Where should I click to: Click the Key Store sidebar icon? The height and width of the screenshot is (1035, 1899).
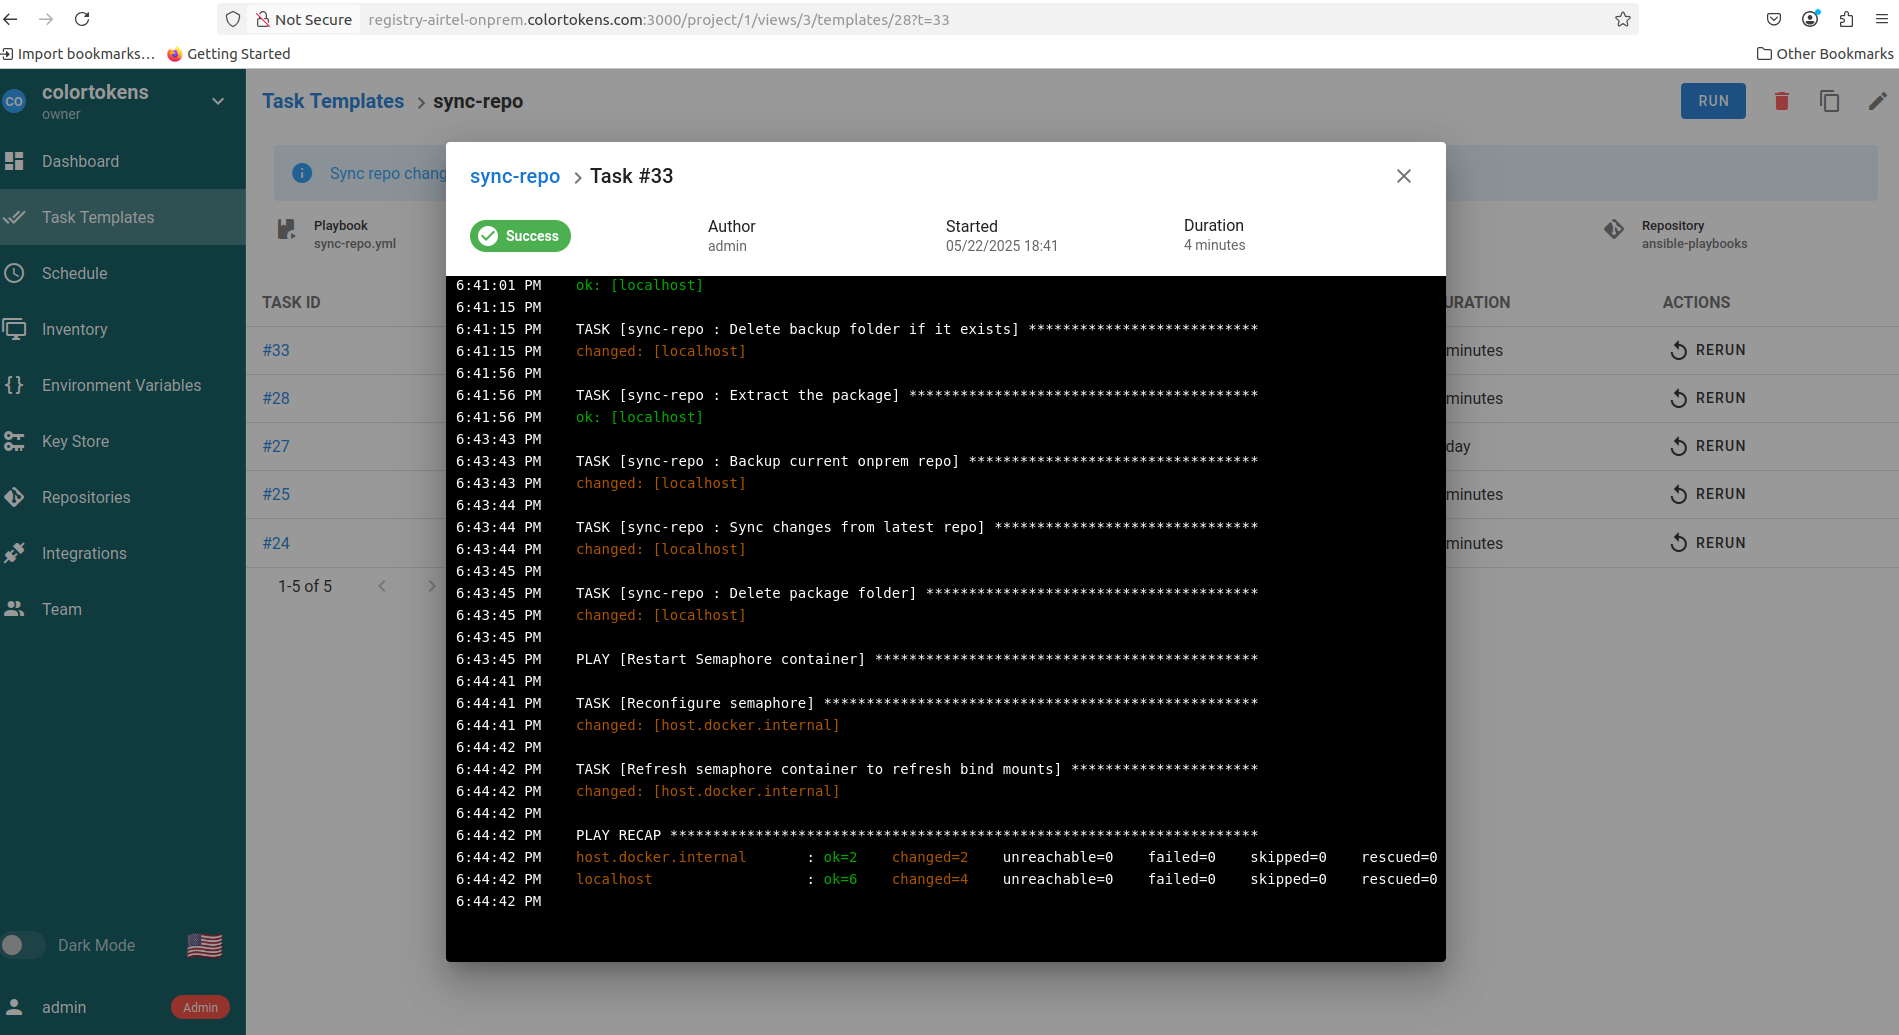[x=14, y=441]
